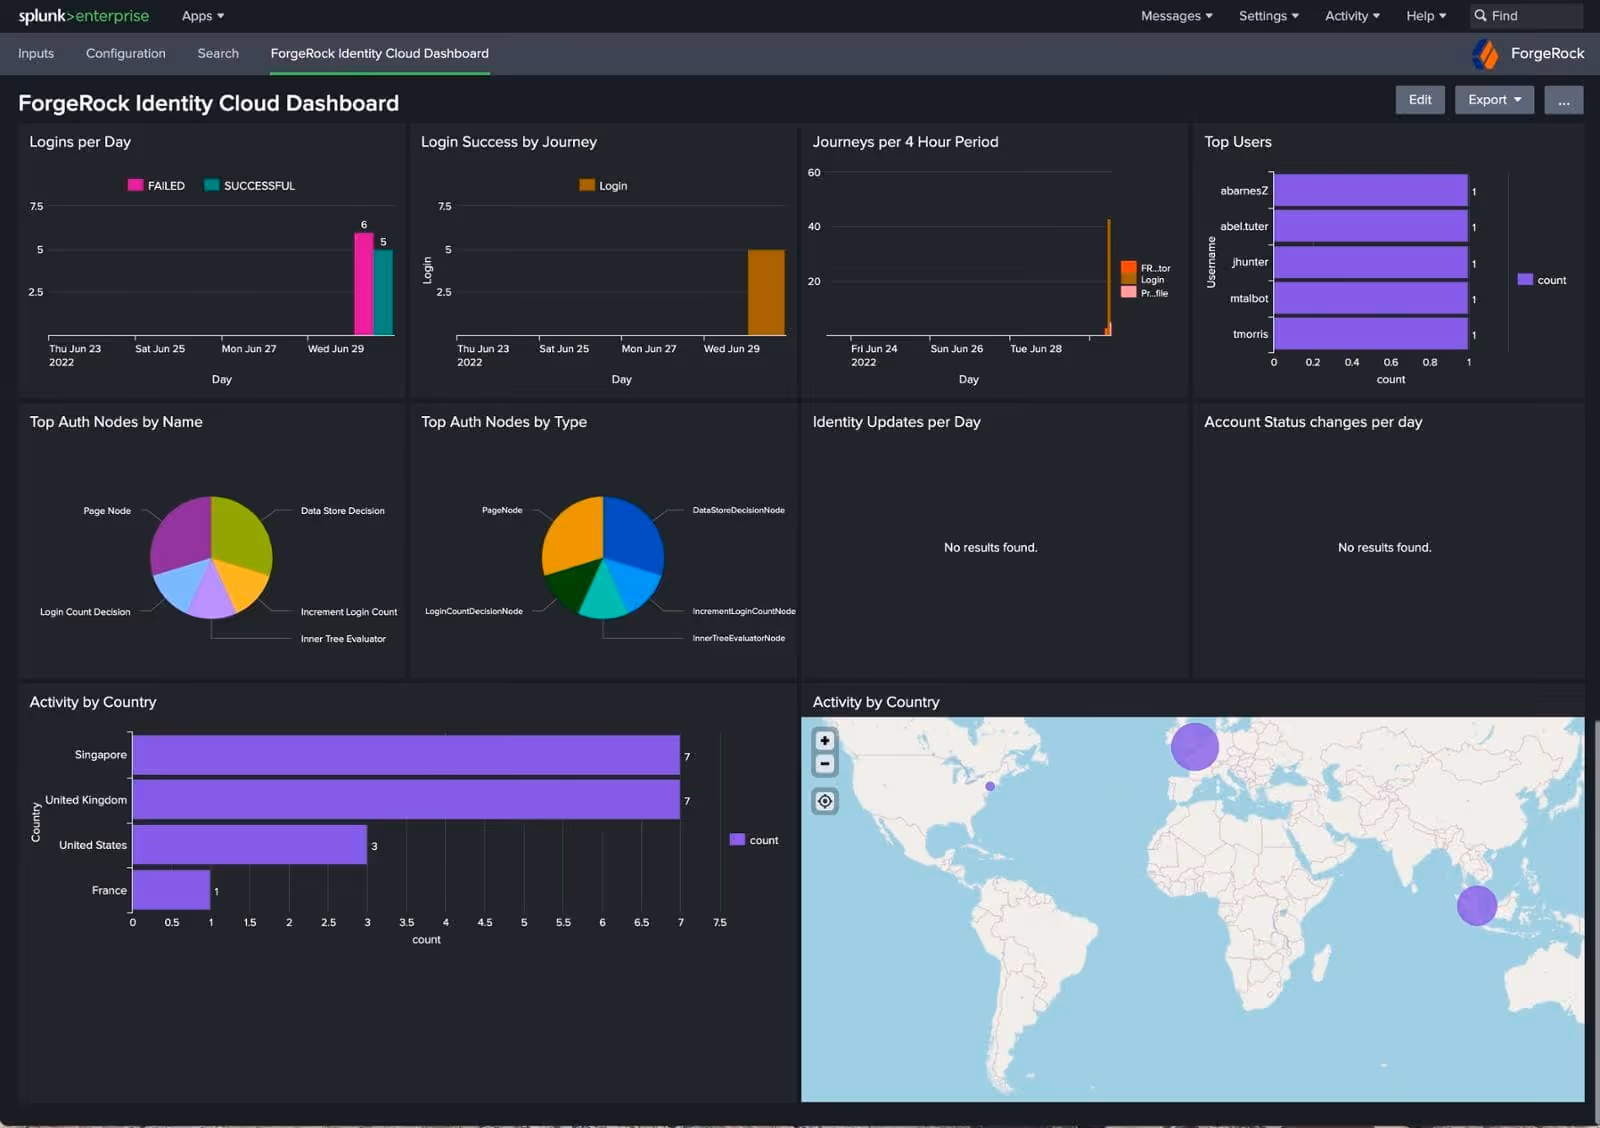Click the Journeys per 4 Hour Period title
Screen dimensions: 1600x1128
[x=905, y=142]
